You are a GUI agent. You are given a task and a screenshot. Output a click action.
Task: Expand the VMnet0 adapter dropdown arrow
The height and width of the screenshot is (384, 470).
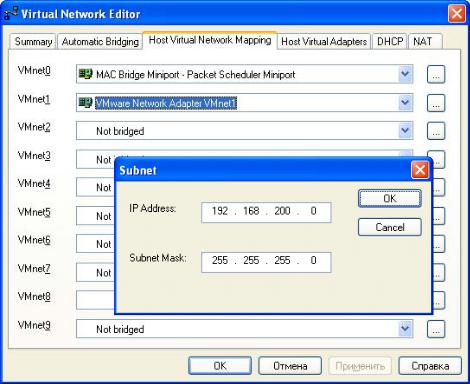coord(405,74)
